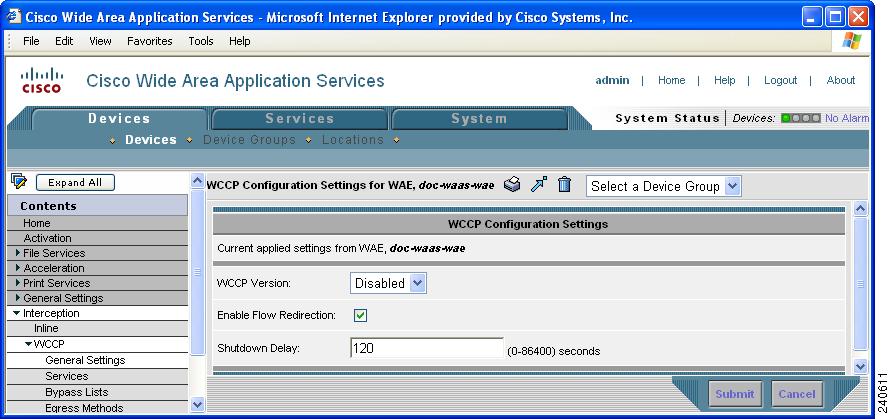Image resolution: width=890 pixels, height=419 pixels.
Task: Open the Help menu
Action: click(240, 41)
